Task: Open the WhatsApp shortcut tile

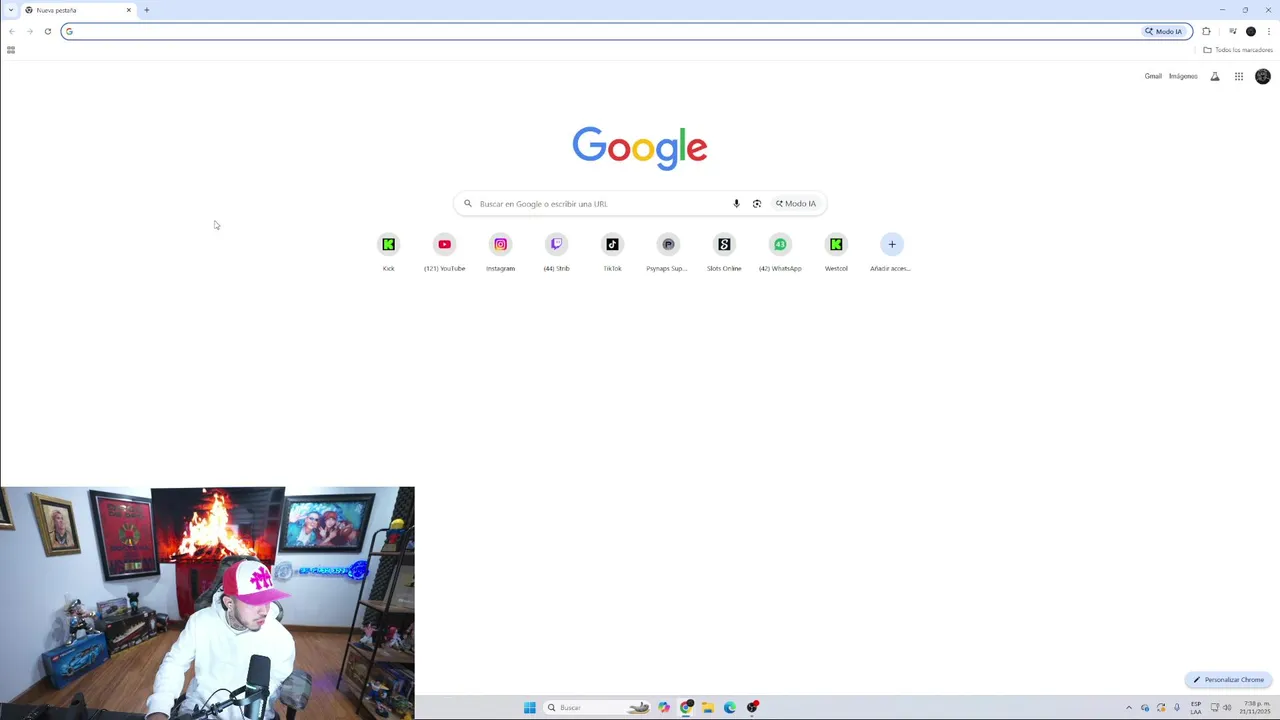Action: (780, 252)
